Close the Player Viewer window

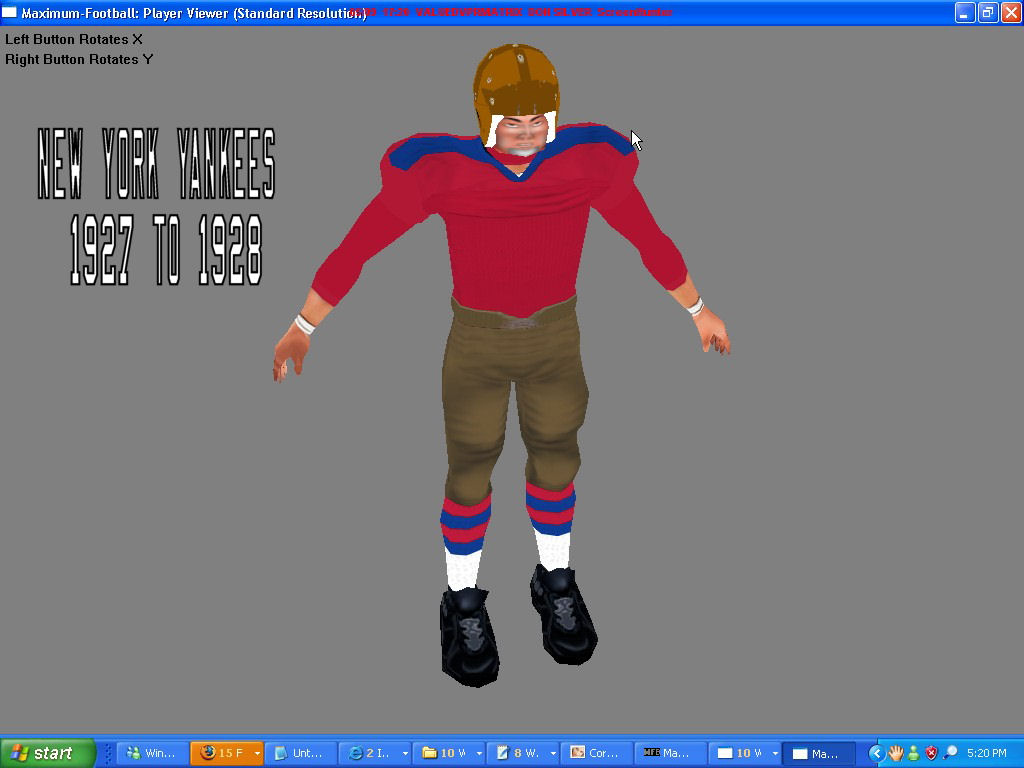1010,12
